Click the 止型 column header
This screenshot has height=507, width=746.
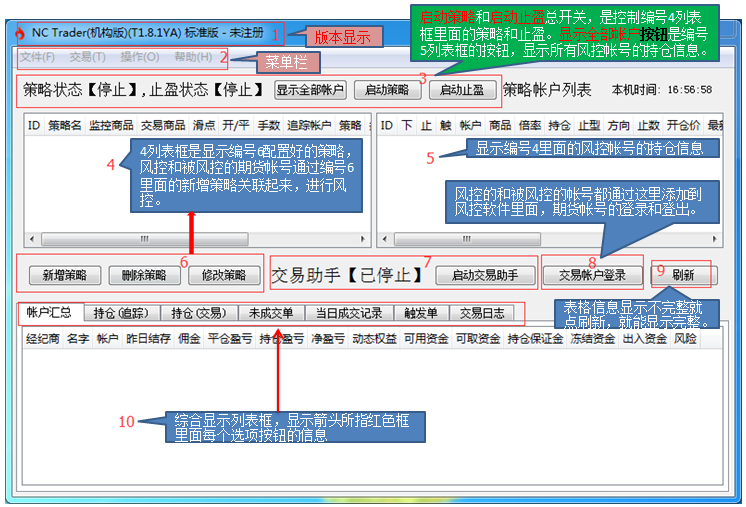point(589,126)
